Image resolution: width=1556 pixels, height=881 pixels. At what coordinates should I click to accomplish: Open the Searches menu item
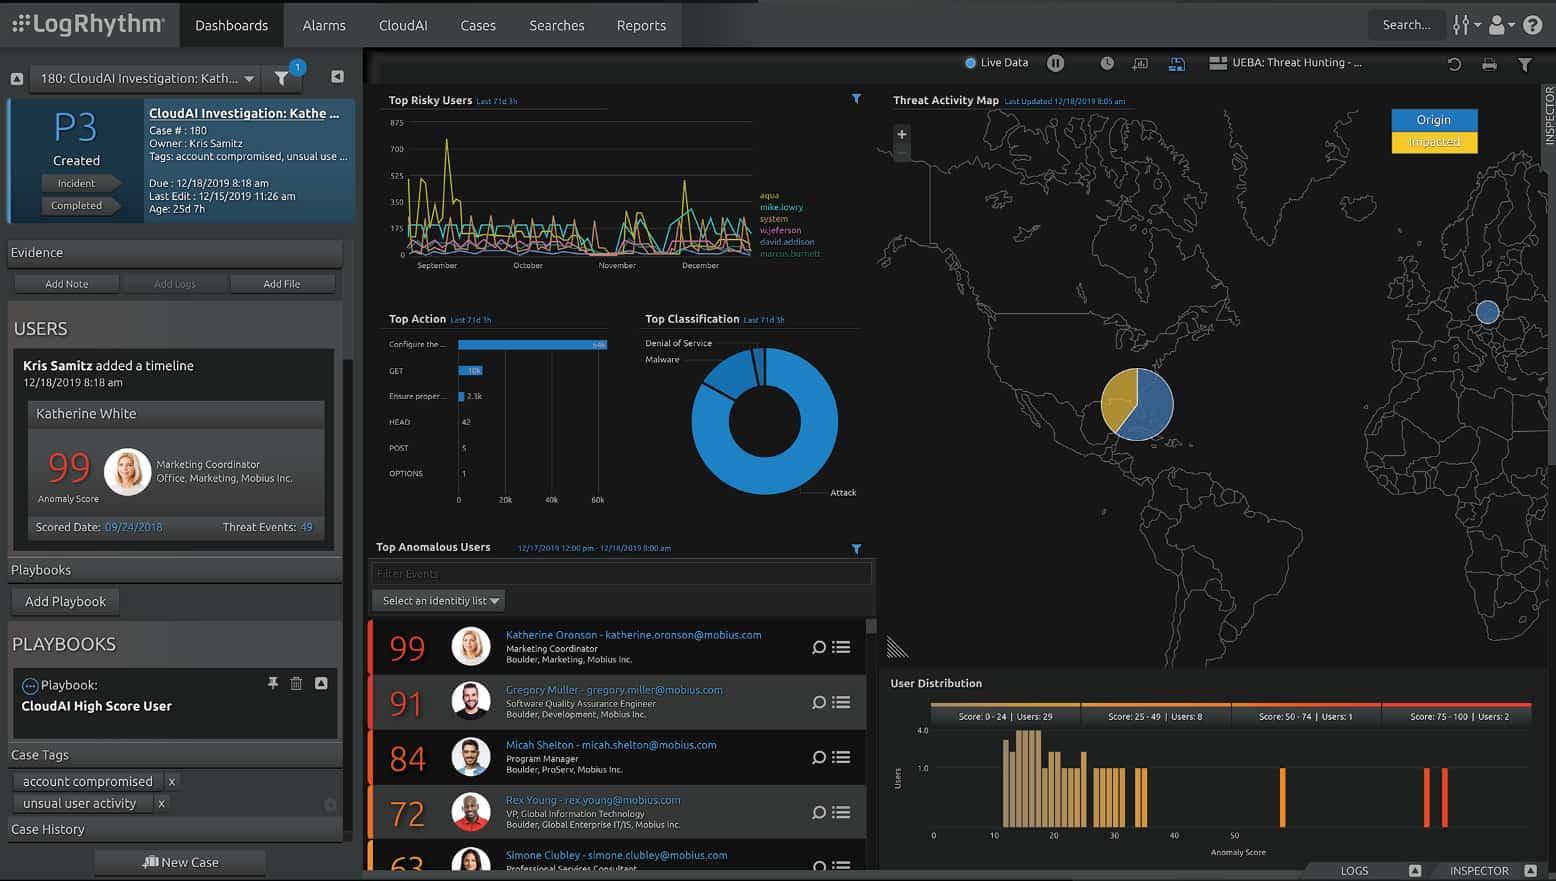click(556, 25)
